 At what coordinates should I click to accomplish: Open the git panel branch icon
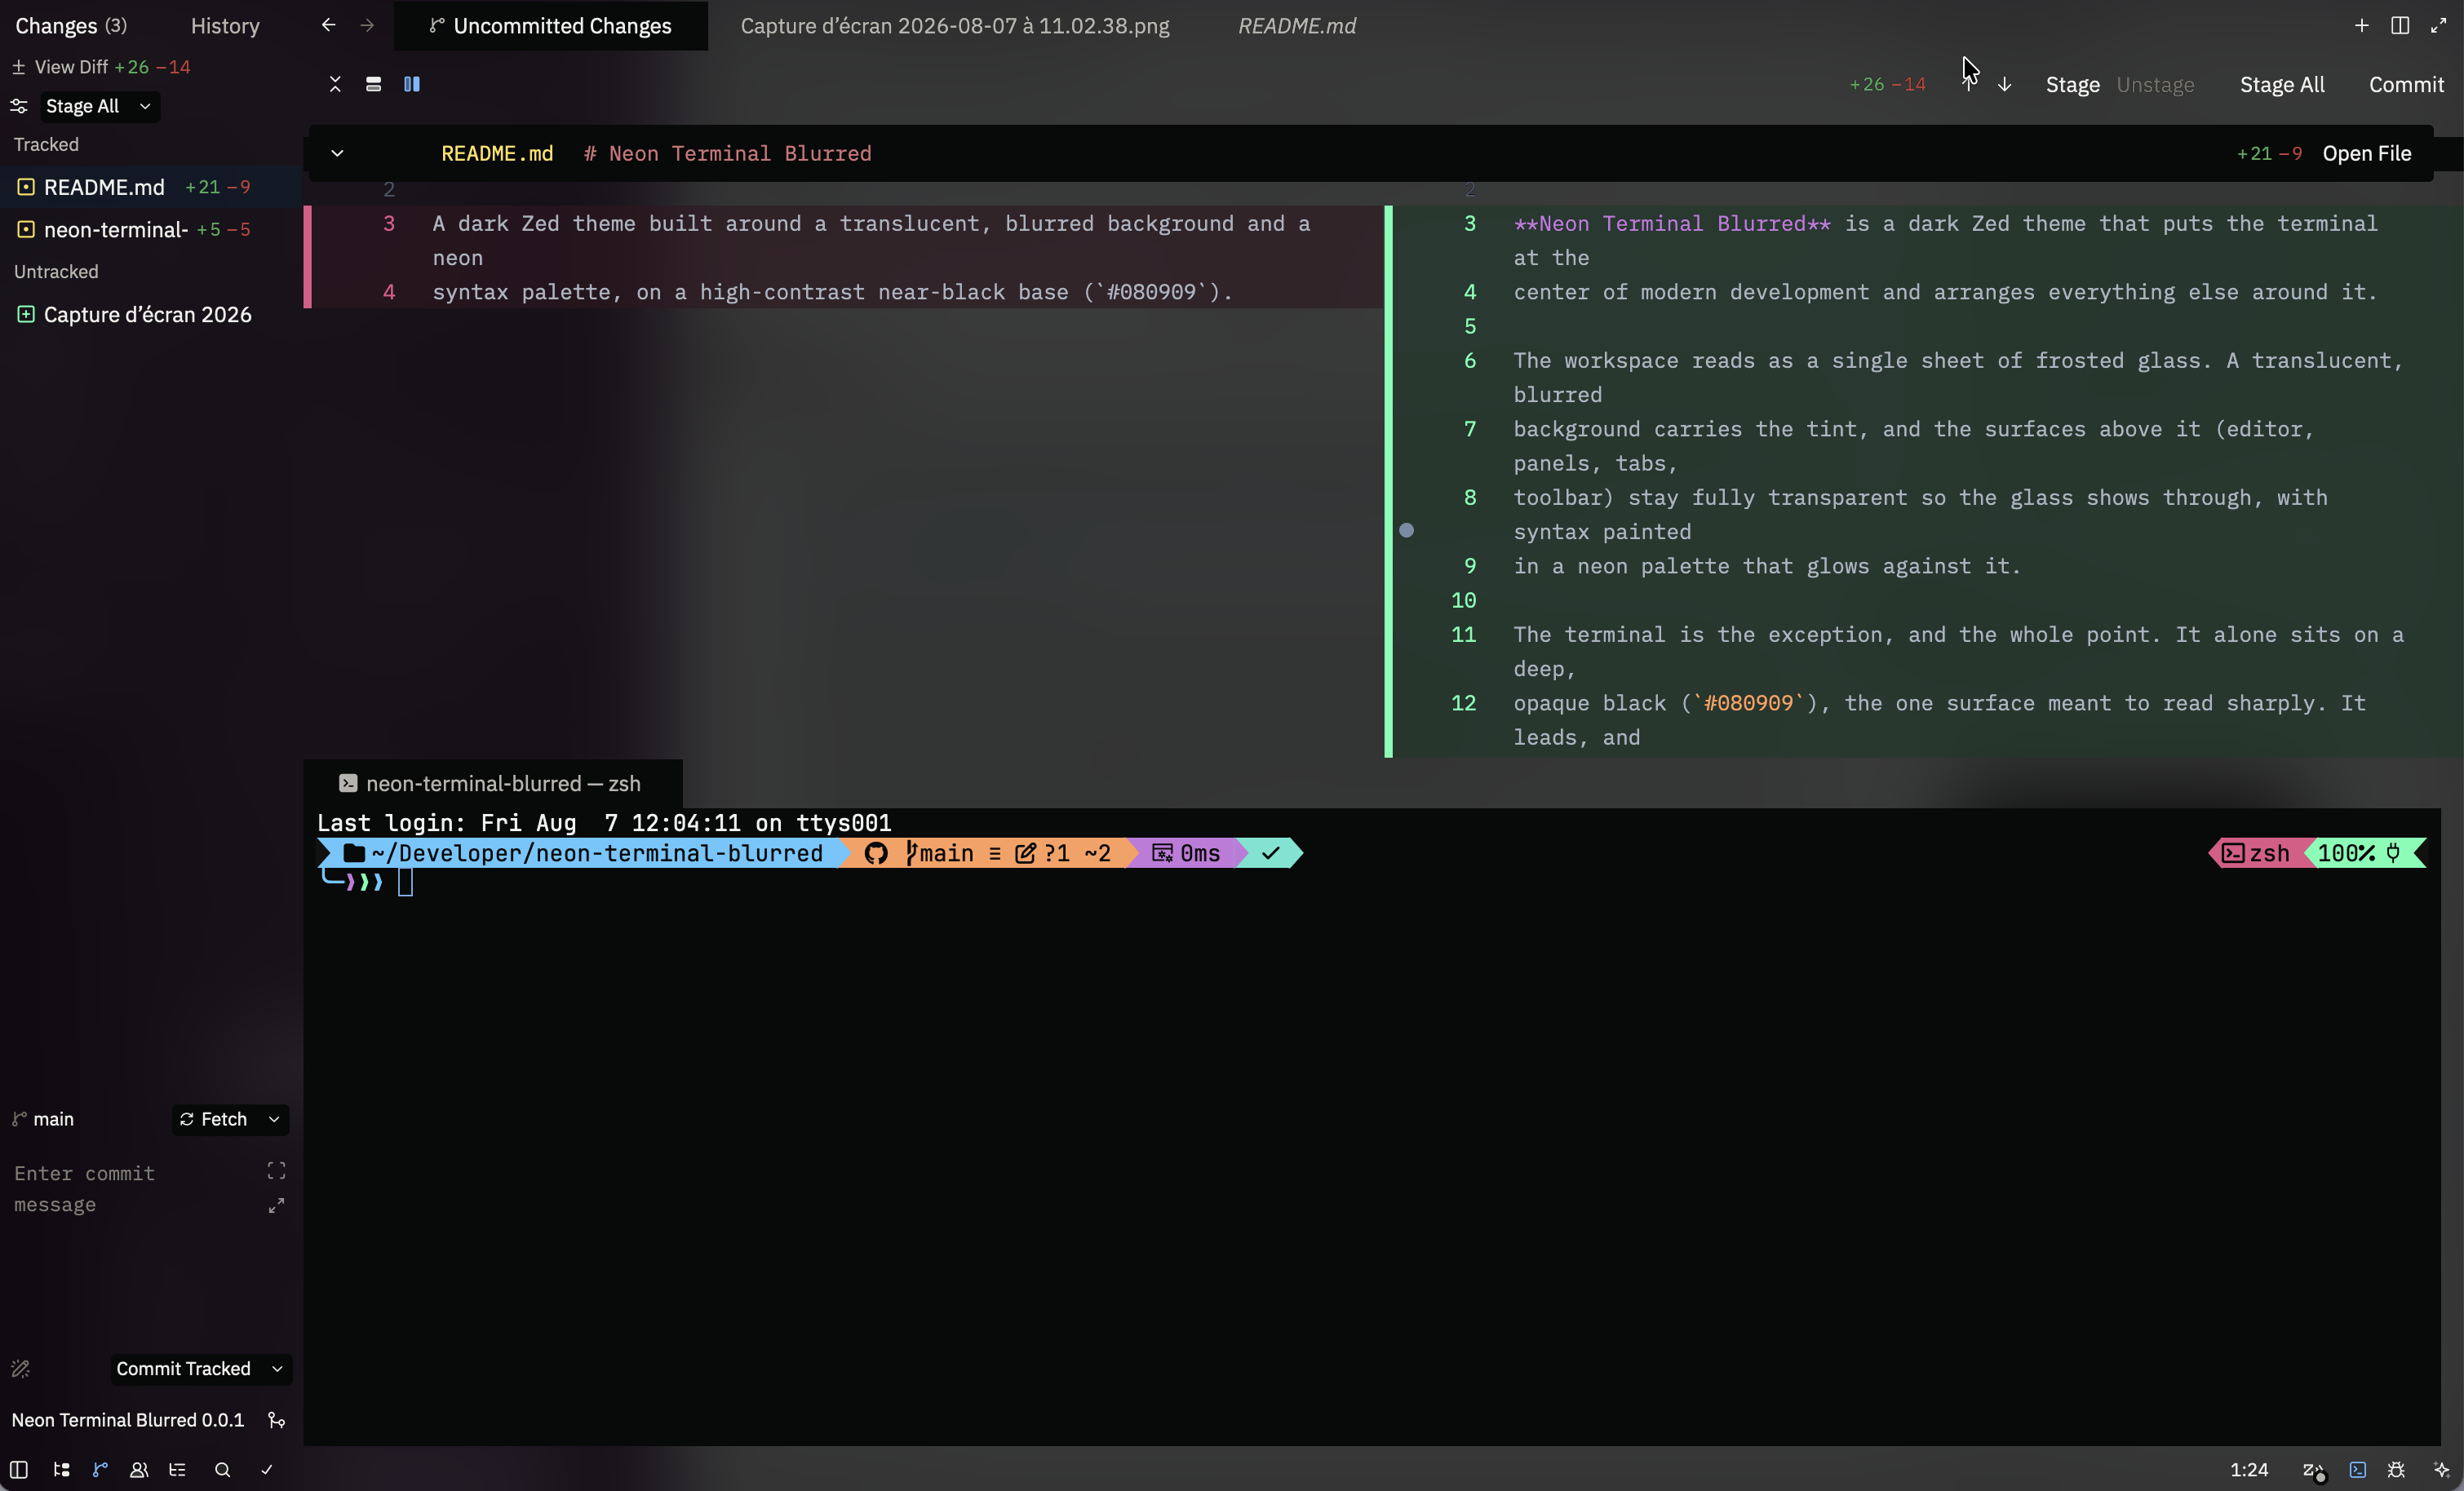coord(100,1469)
